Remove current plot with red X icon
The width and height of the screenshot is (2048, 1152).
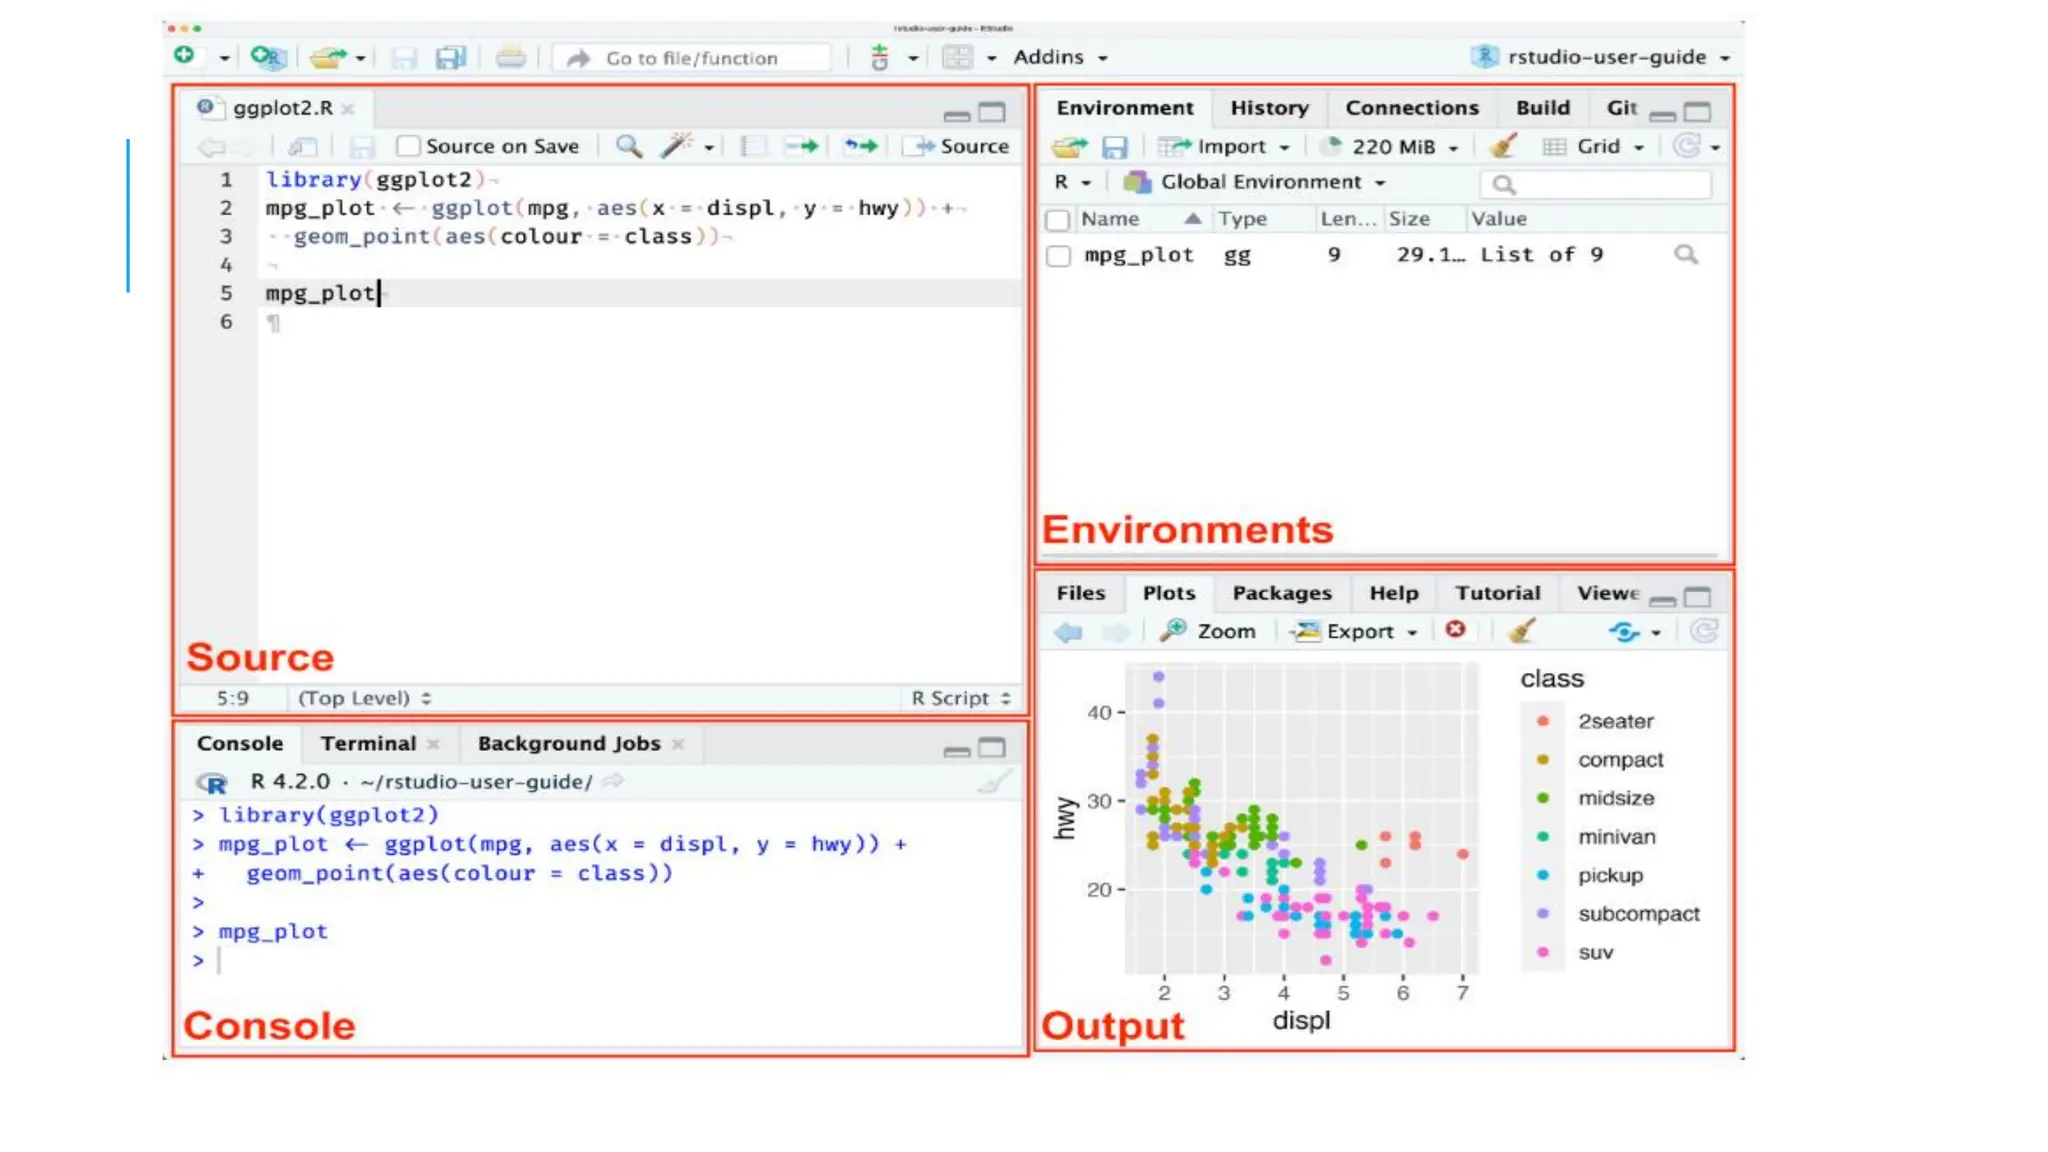coord(1455,630)
